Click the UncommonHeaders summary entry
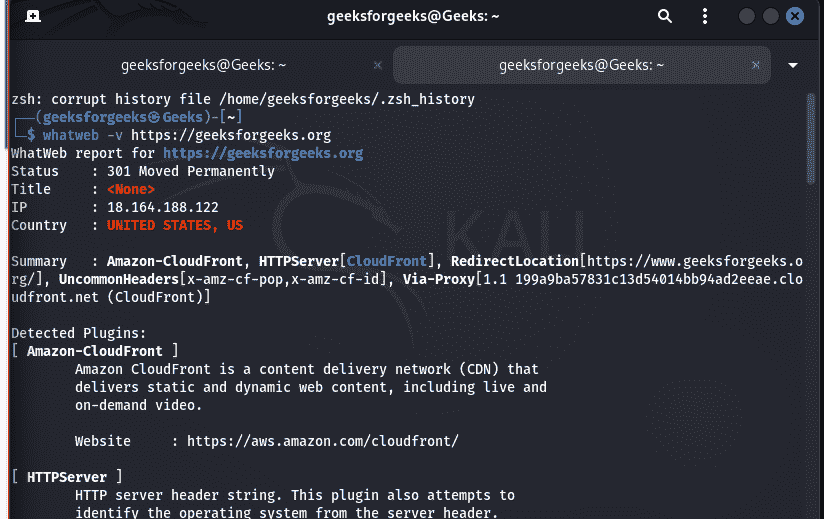 [x=225, y=279]
